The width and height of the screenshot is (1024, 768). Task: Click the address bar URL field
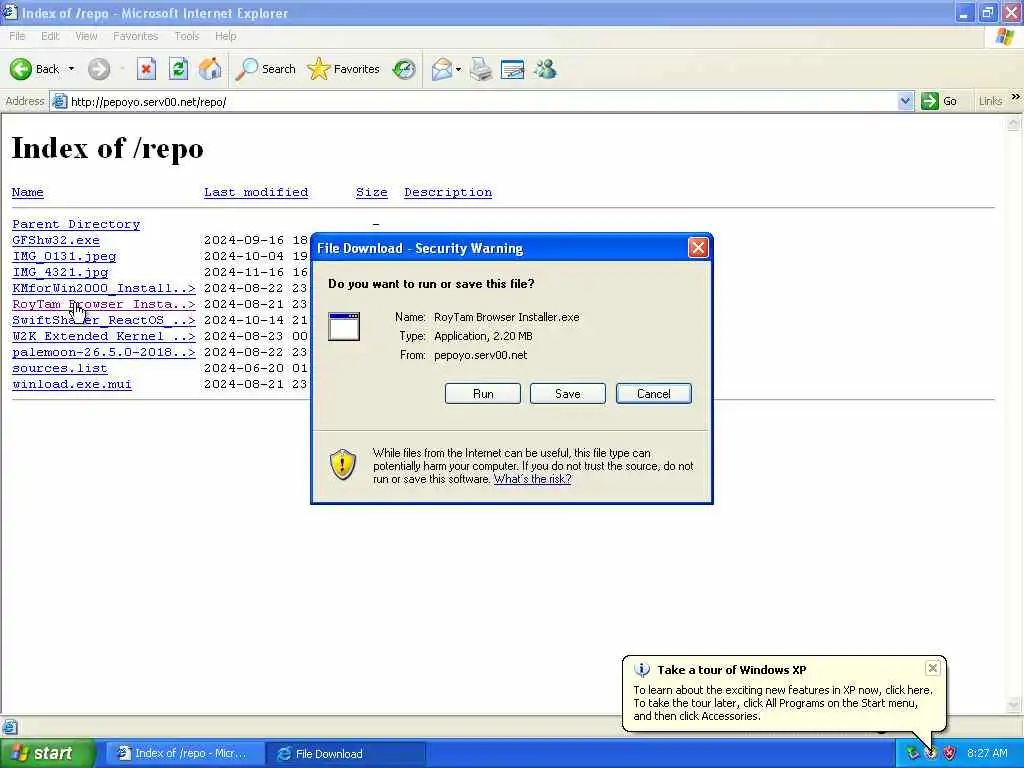point(483,102)
